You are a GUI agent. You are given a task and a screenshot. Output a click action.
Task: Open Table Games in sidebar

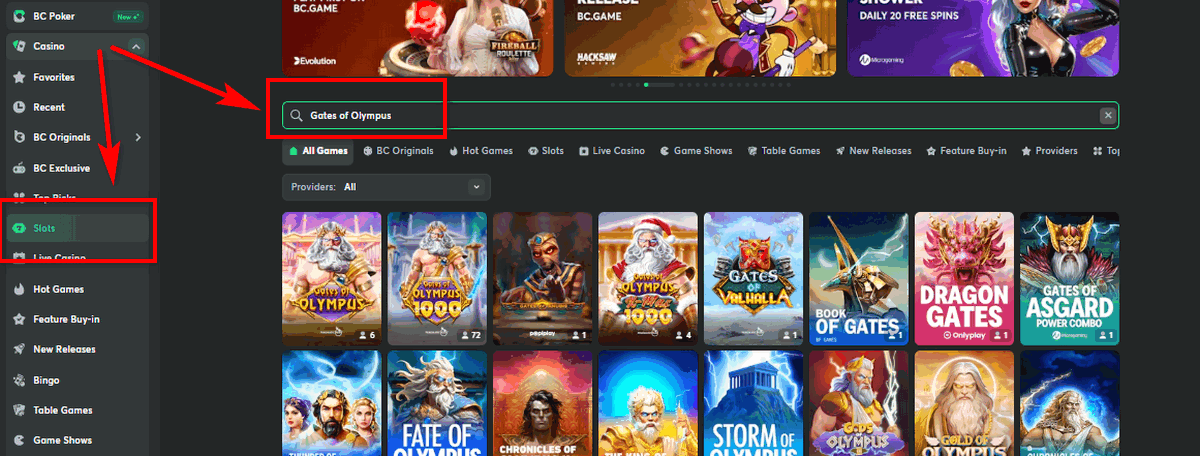76,410
